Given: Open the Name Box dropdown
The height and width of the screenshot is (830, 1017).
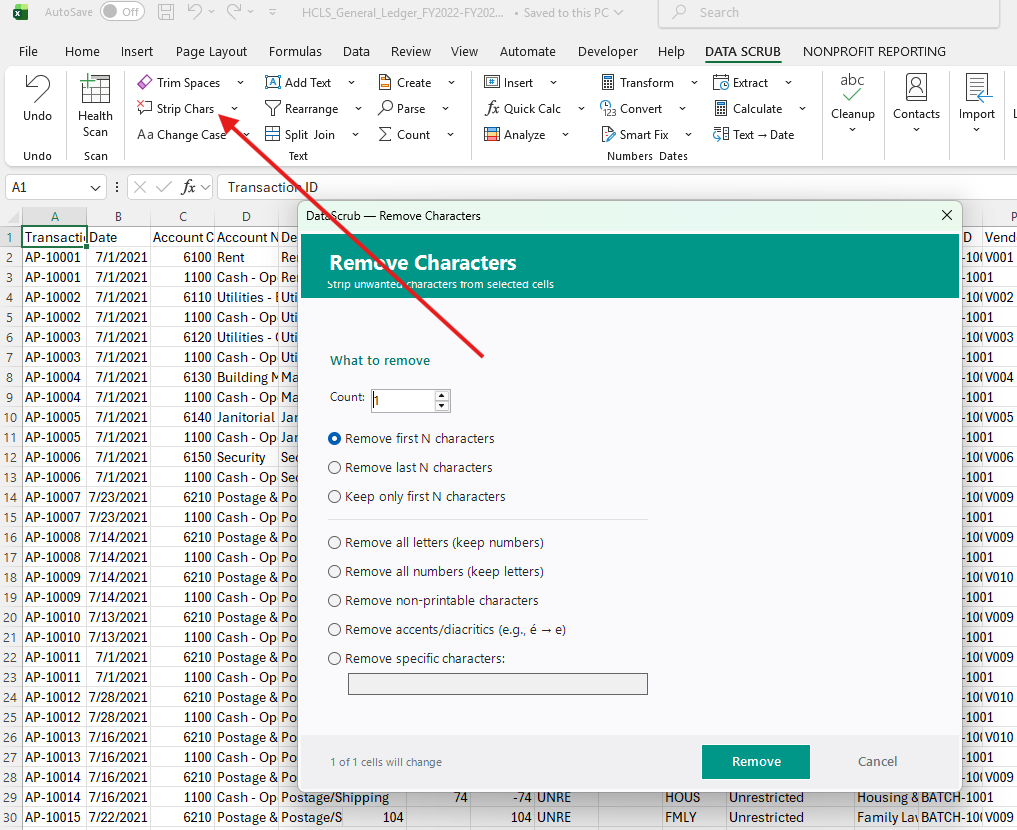Looking at the screenshot, I should tap(98, 187).
